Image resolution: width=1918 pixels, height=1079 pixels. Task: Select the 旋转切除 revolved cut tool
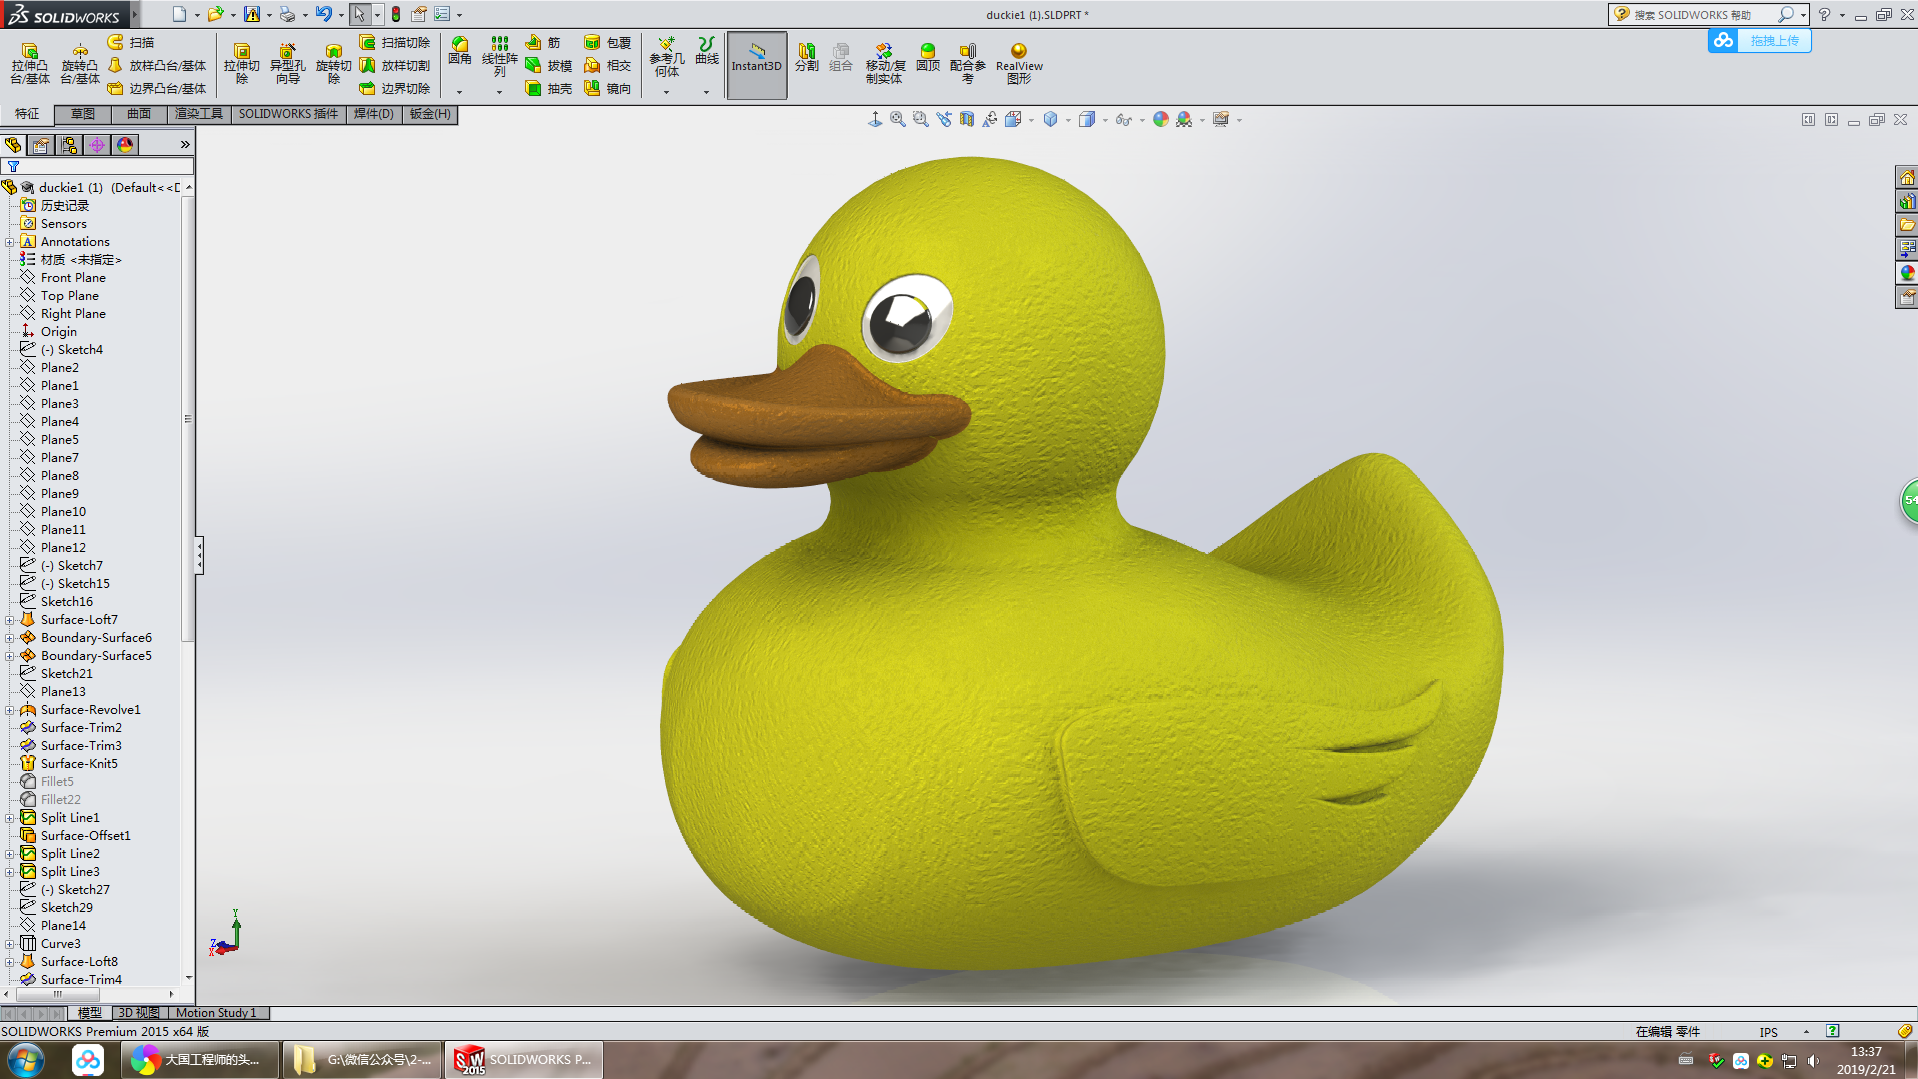[x=333, y=63]
